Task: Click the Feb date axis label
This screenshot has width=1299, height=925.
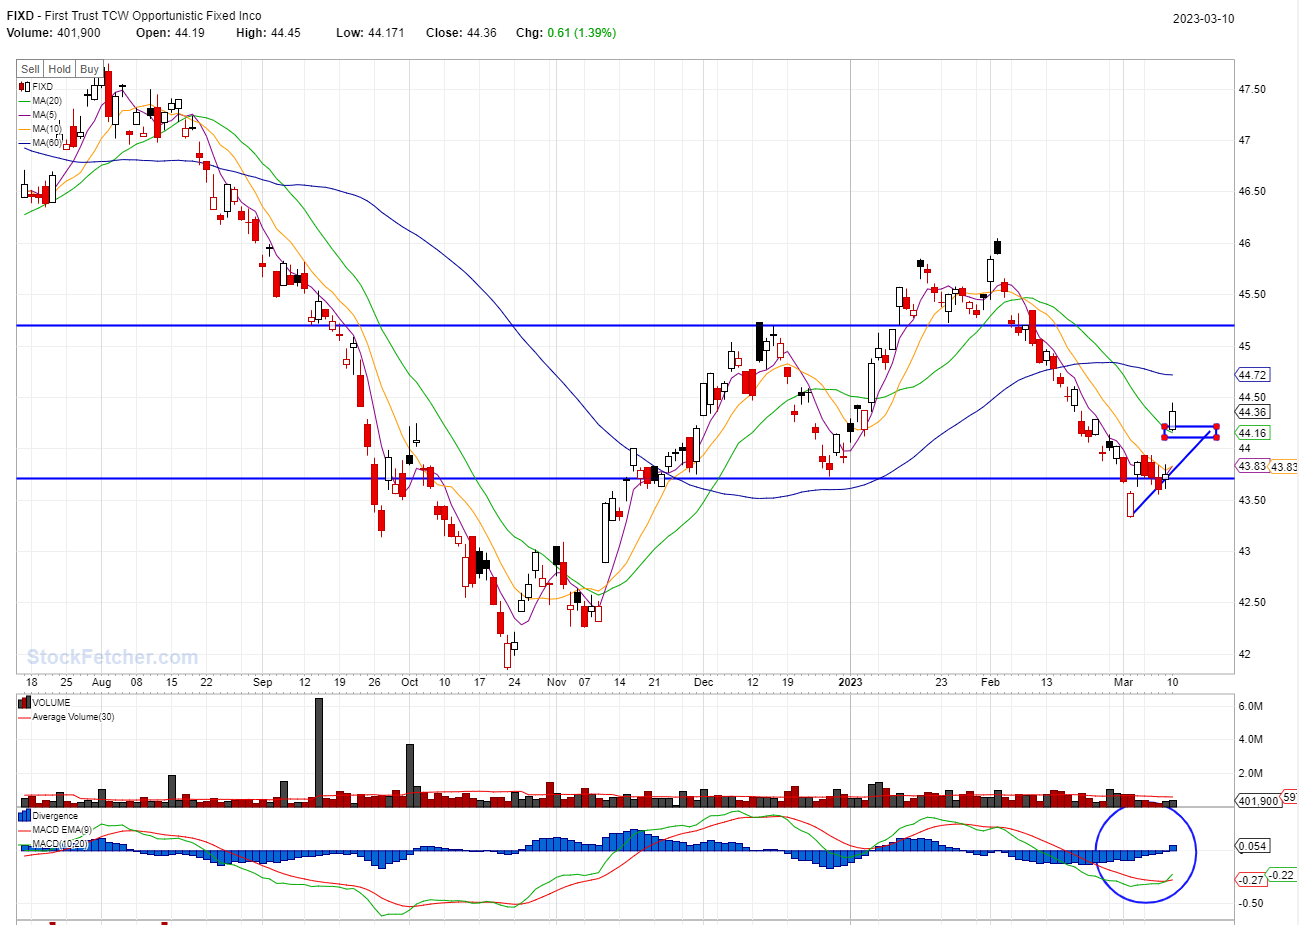Action: pyautogui.click(x=990, y=682)
